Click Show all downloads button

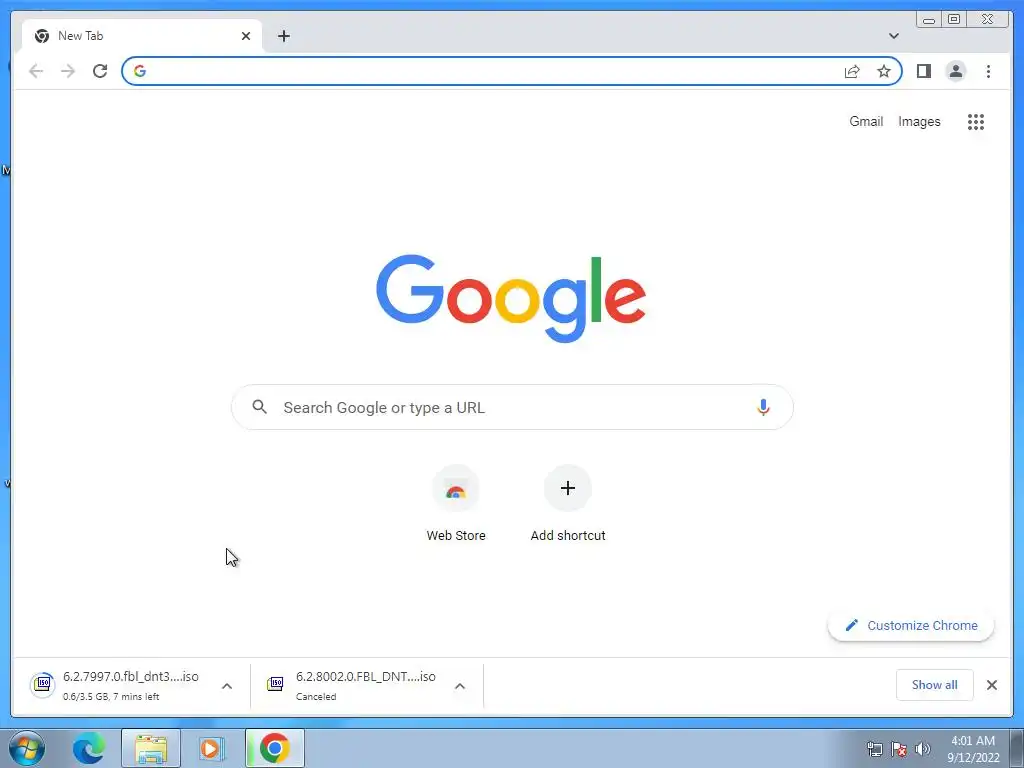point(935,685)
